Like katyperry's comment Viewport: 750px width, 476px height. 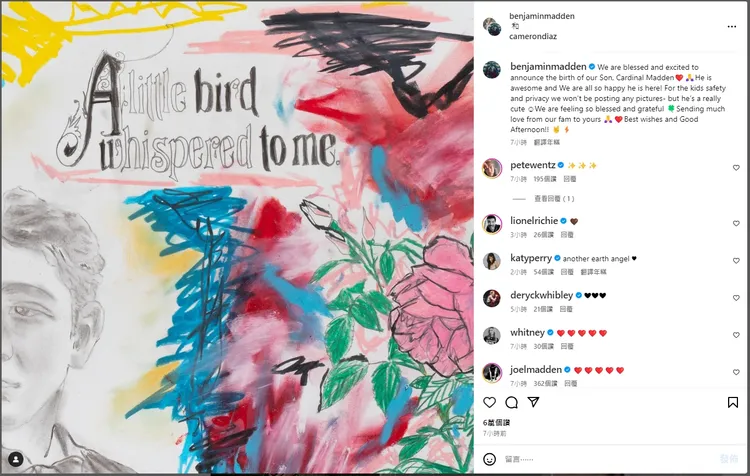tap(736, 261)
